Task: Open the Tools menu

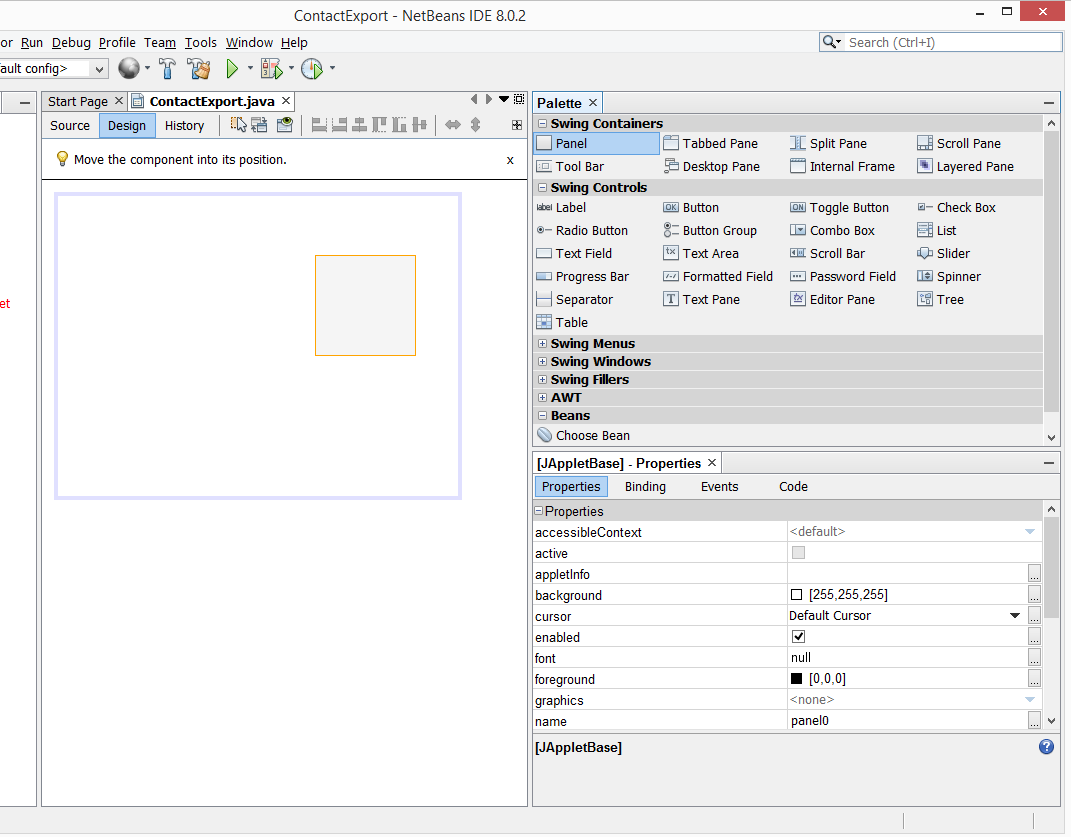Action: click(x=200, y=42)
